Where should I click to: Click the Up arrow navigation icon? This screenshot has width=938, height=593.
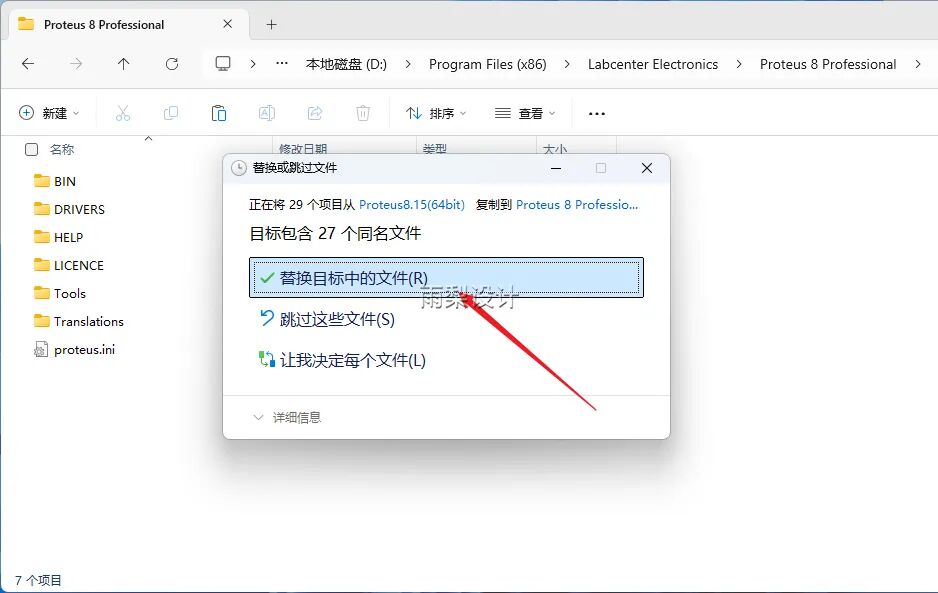point(122,63)
